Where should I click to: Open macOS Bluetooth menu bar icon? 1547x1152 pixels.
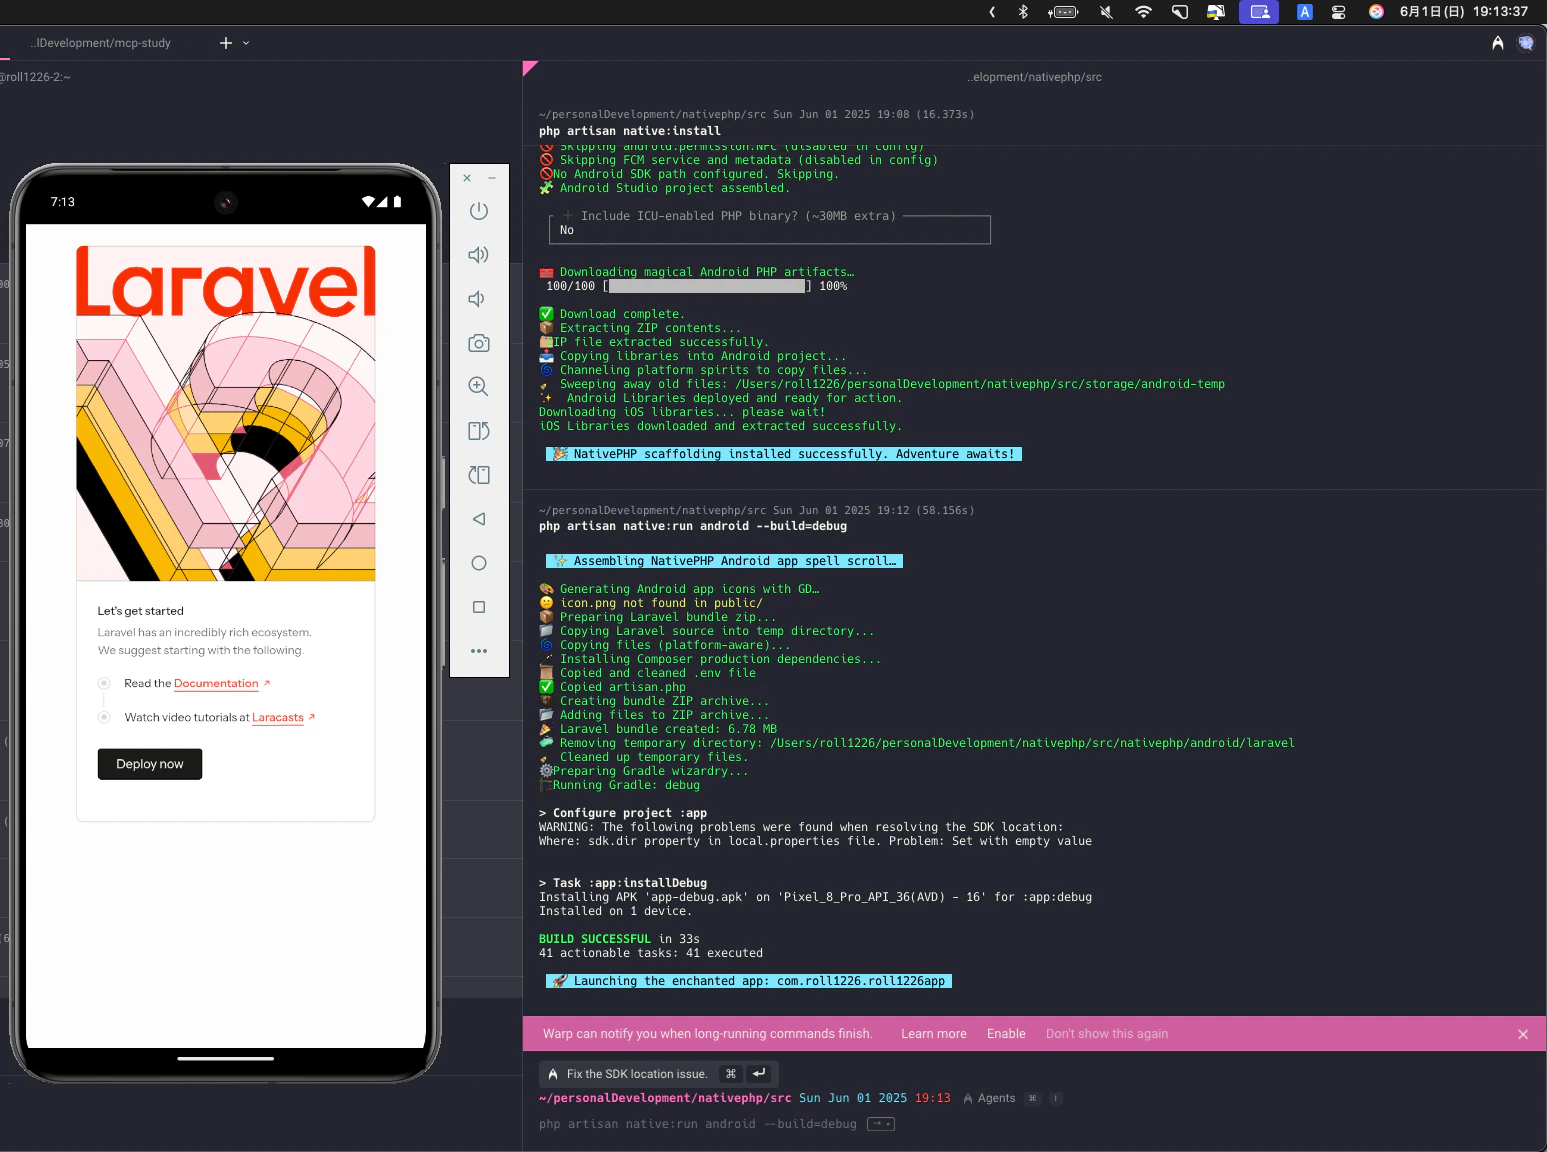click(x=1023, y=12)
